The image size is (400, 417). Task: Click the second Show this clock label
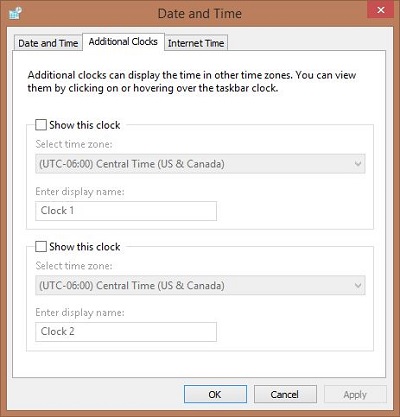(85, 247)
